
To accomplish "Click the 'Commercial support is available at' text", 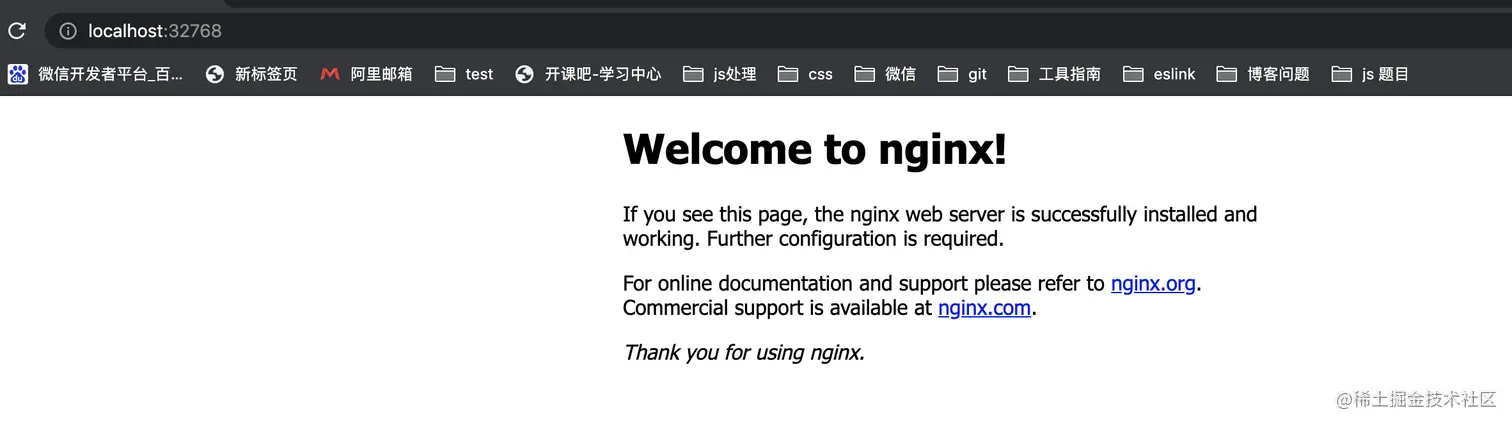I will [x=777, y=308].
